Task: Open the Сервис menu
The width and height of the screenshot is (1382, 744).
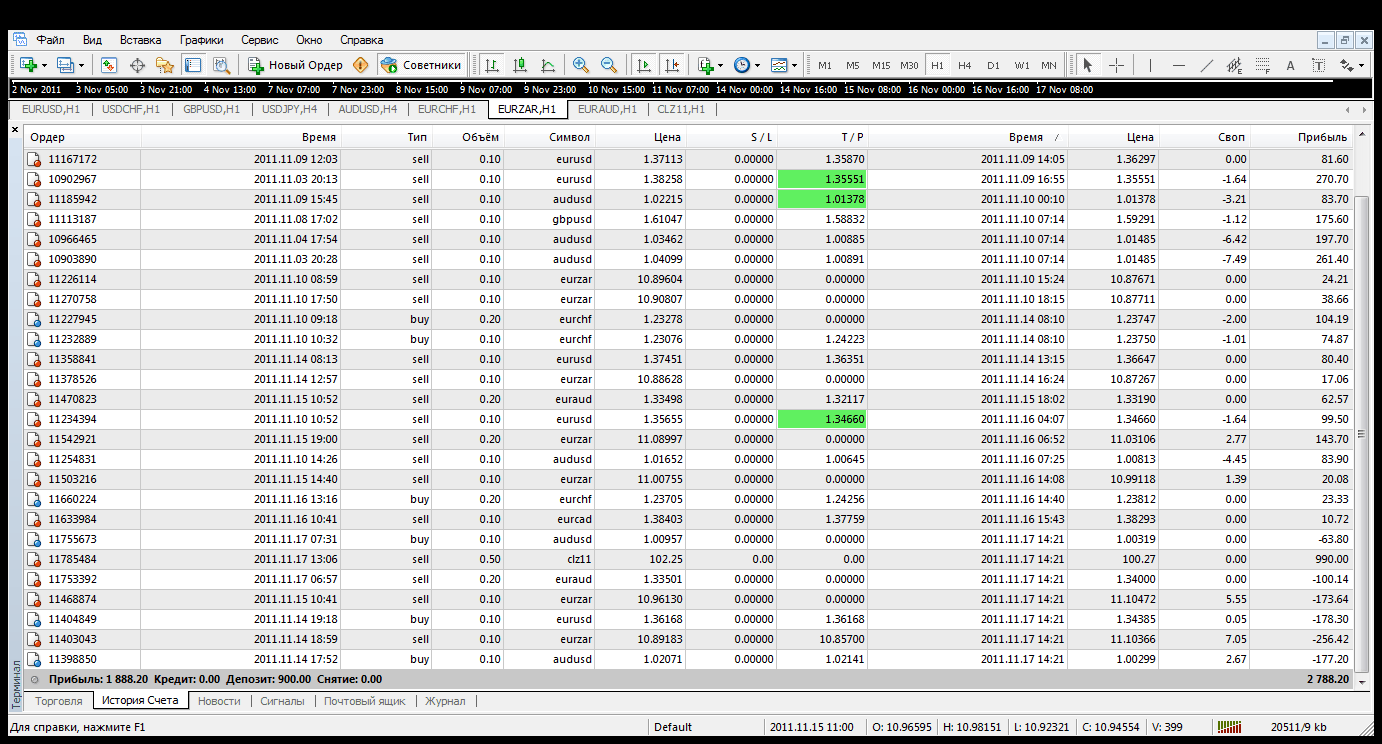Action: point(259,40)
